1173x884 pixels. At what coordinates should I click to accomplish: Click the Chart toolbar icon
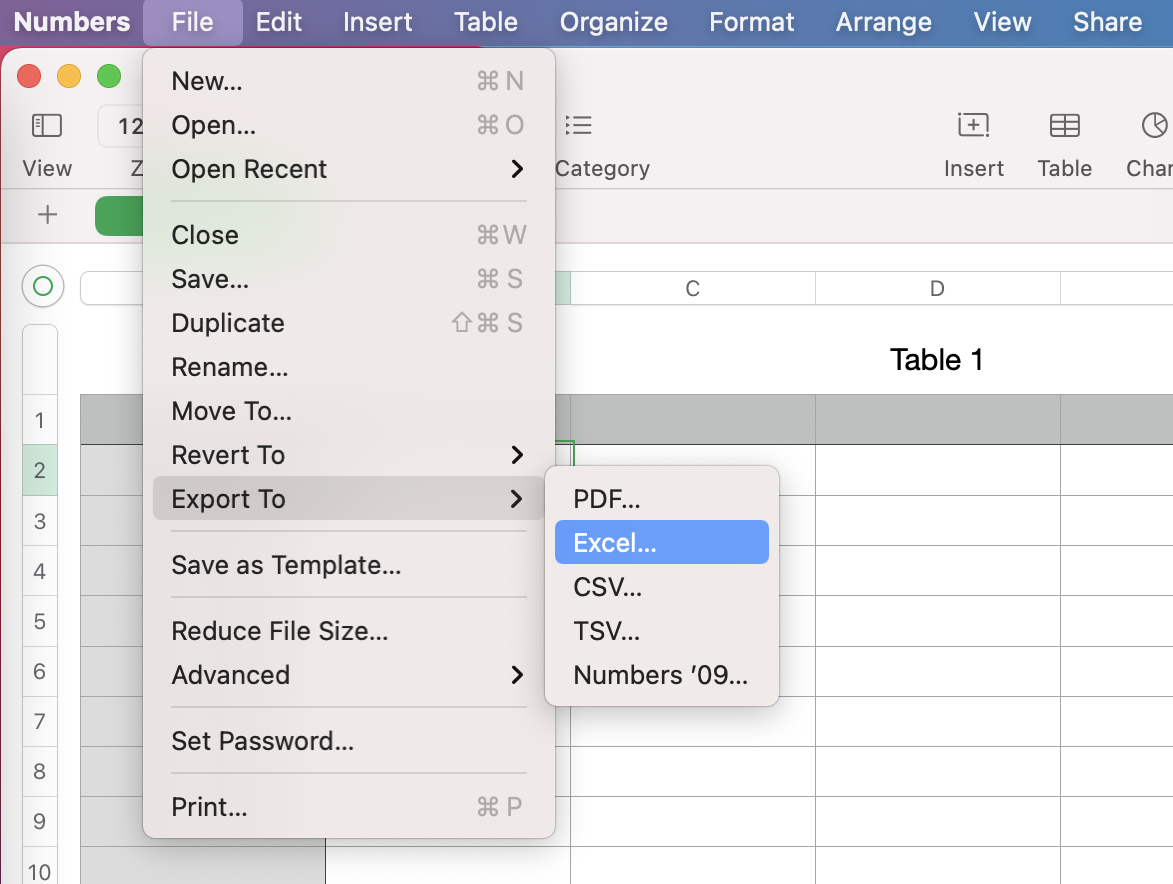click(x=1154, y=125)
